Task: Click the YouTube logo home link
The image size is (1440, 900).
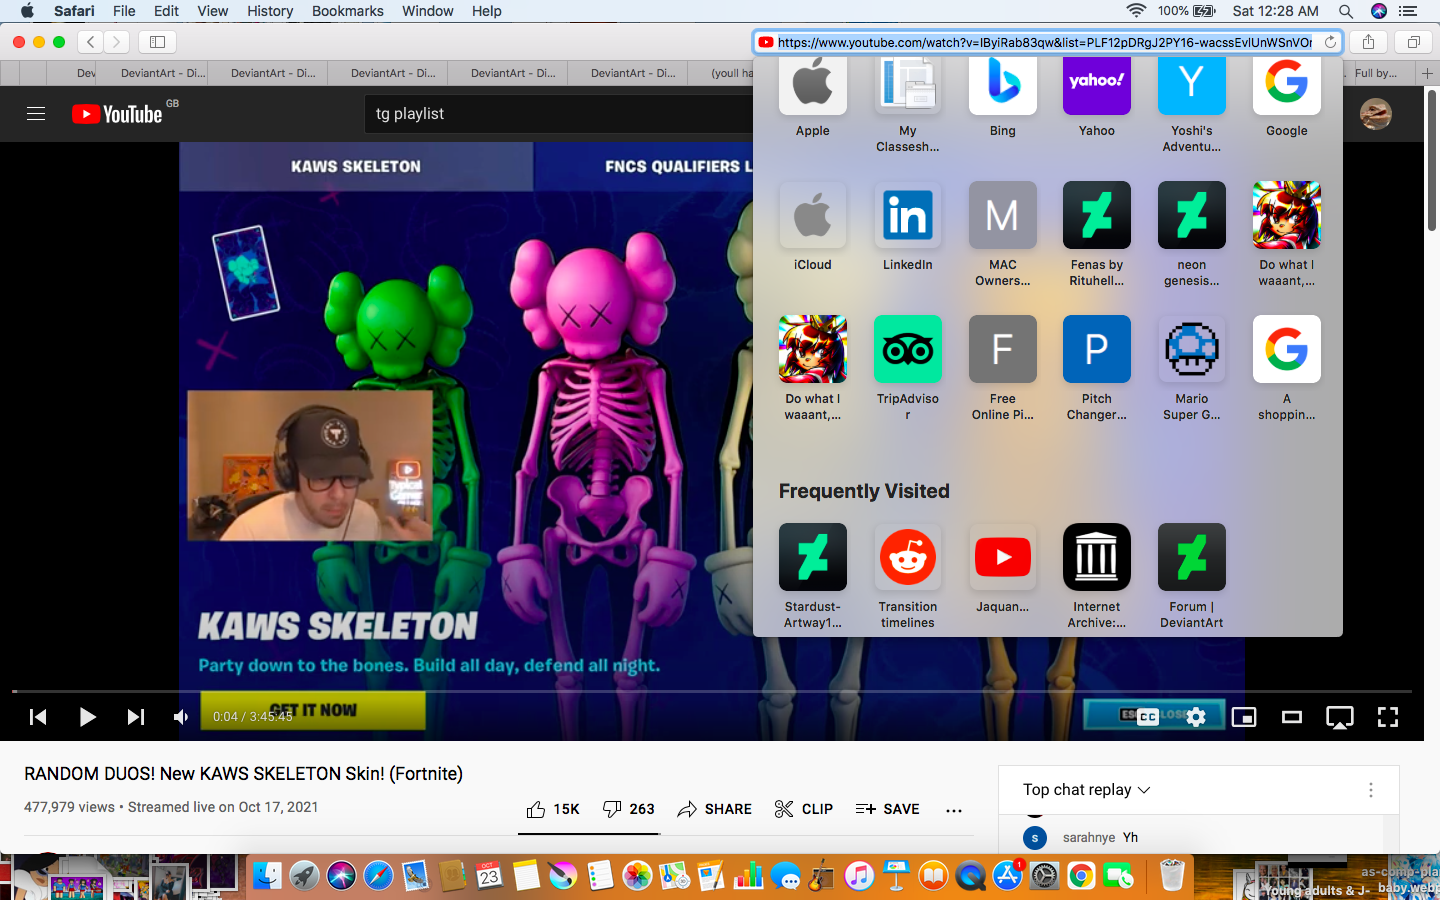Action: point(117,114)
